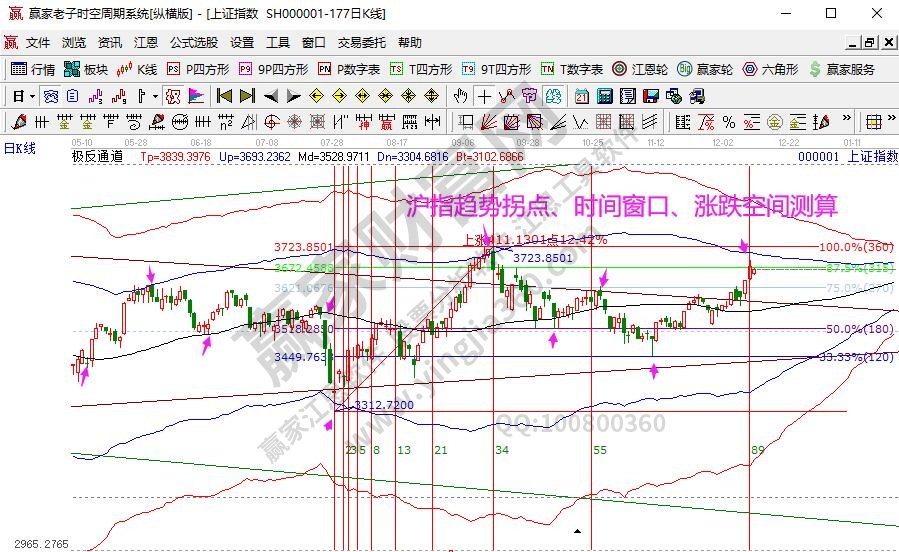Jump to first bar with green skip-back arrow
899x552 pixels.
[x=223, y=96]
